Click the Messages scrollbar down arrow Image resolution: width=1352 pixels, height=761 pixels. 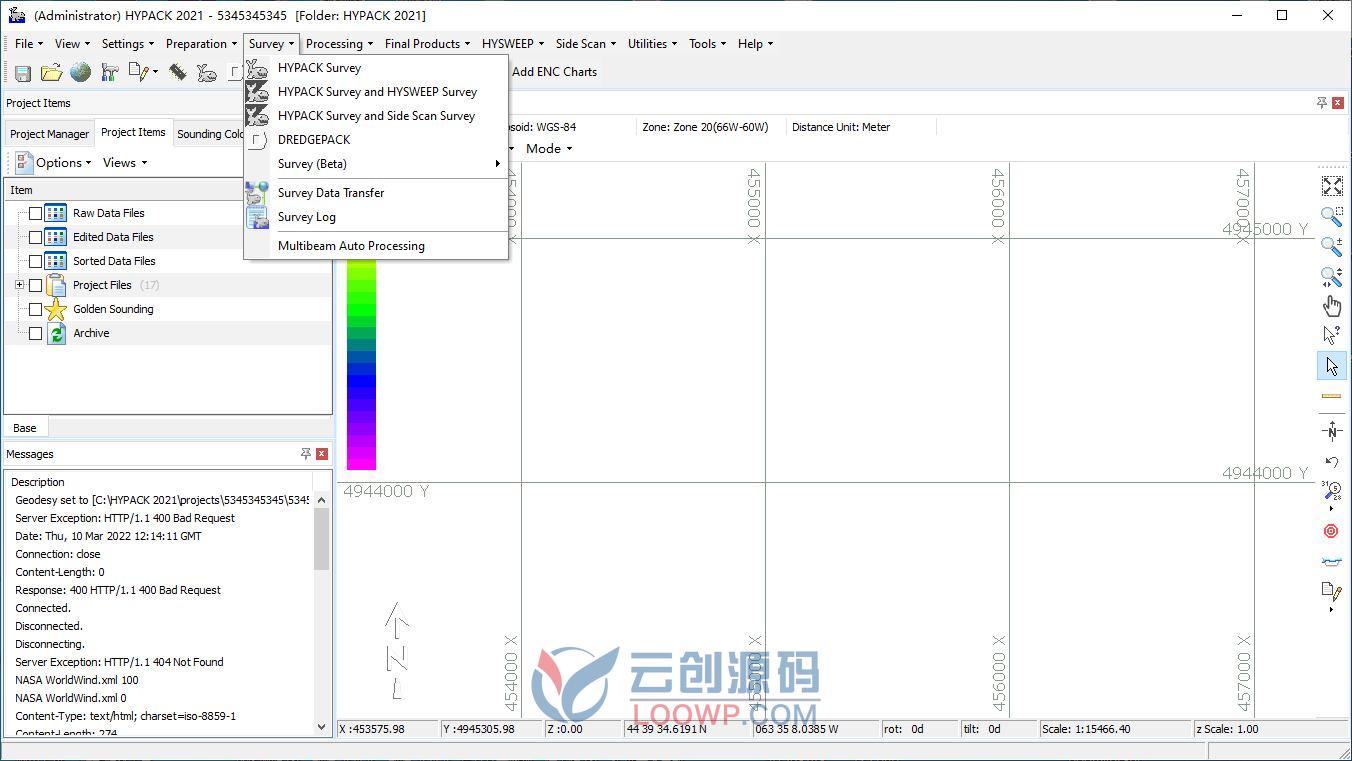(322, 727)
